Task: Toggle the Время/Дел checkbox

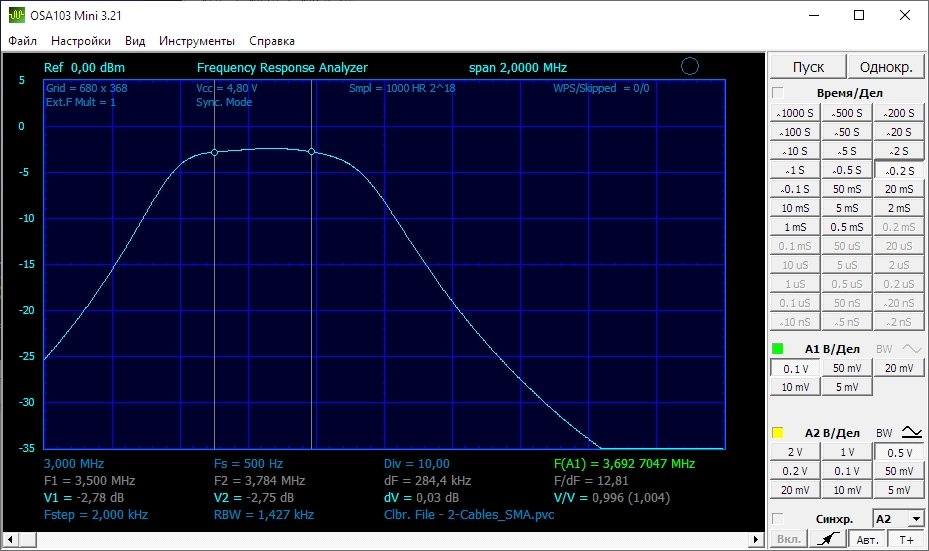Action: pos(778,93)
